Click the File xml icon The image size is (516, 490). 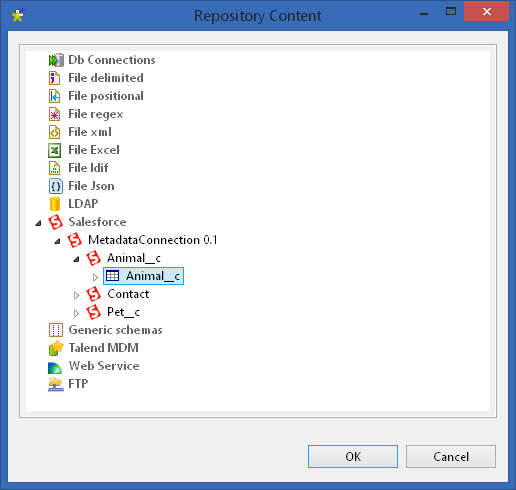[54, 132]
